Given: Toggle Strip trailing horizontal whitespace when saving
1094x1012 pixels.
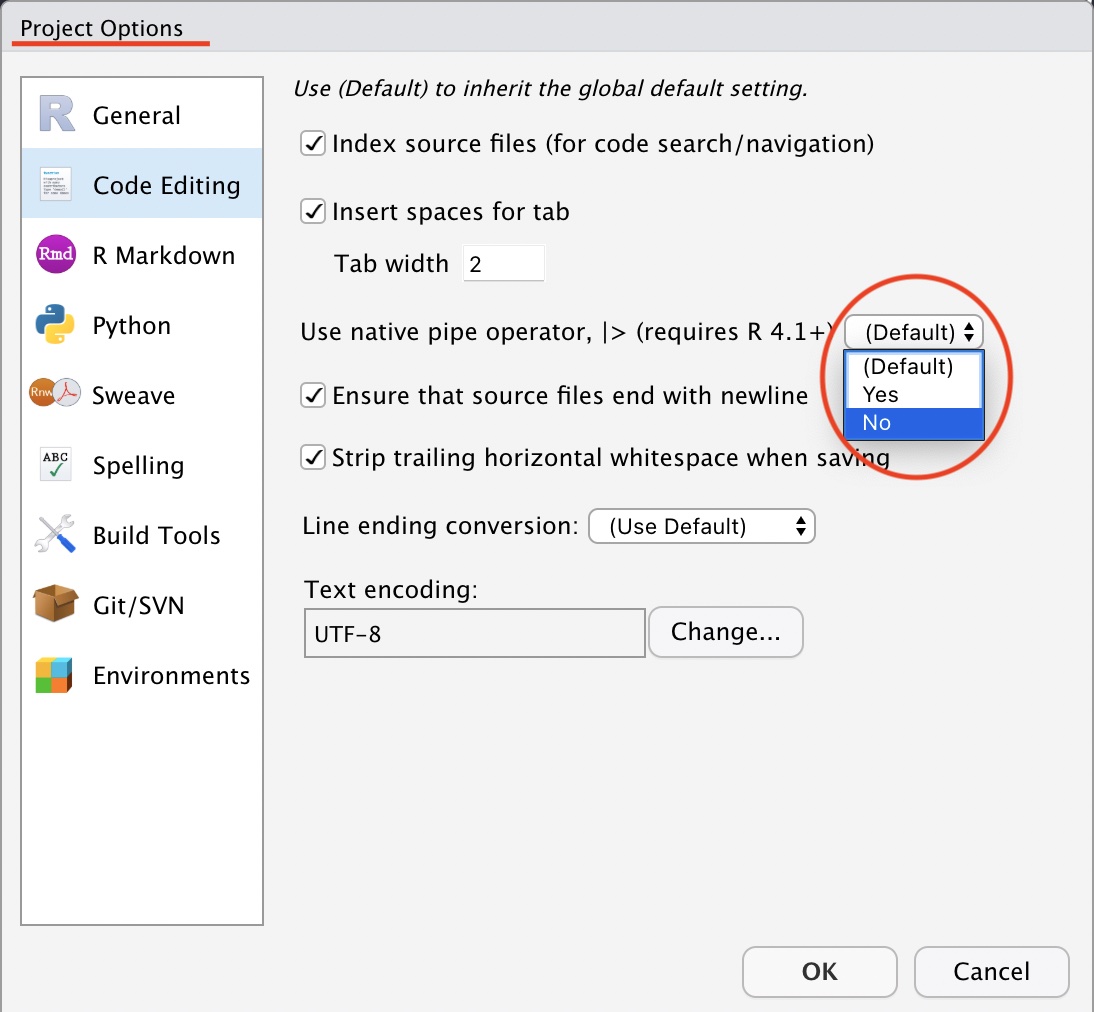Looking at the screenshot, I should [x=312, y=457].
